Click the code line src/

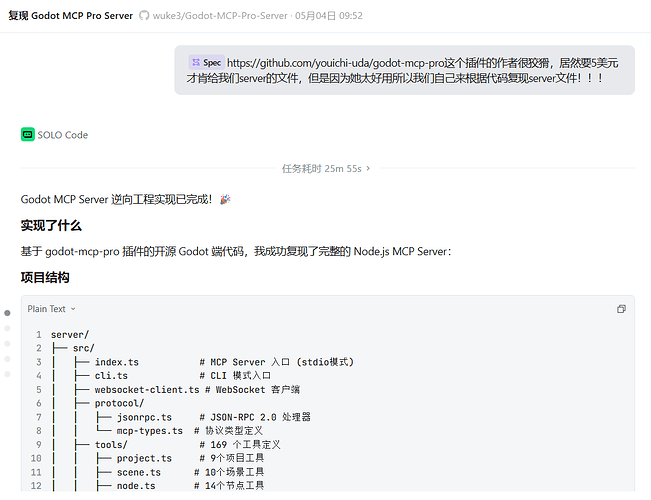pyautogui.click(x=83, y=348)
